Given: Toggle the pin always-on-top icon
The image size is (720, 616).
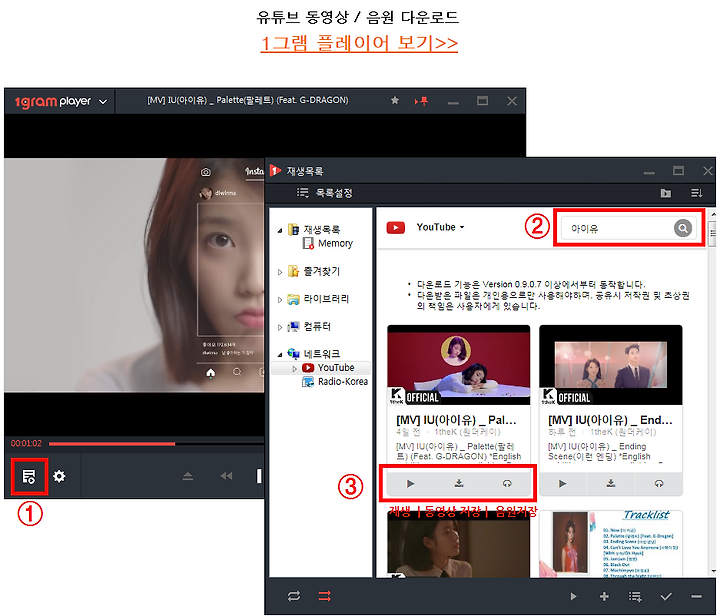Looking at the screenshot, I should click(x=422, y=101).
